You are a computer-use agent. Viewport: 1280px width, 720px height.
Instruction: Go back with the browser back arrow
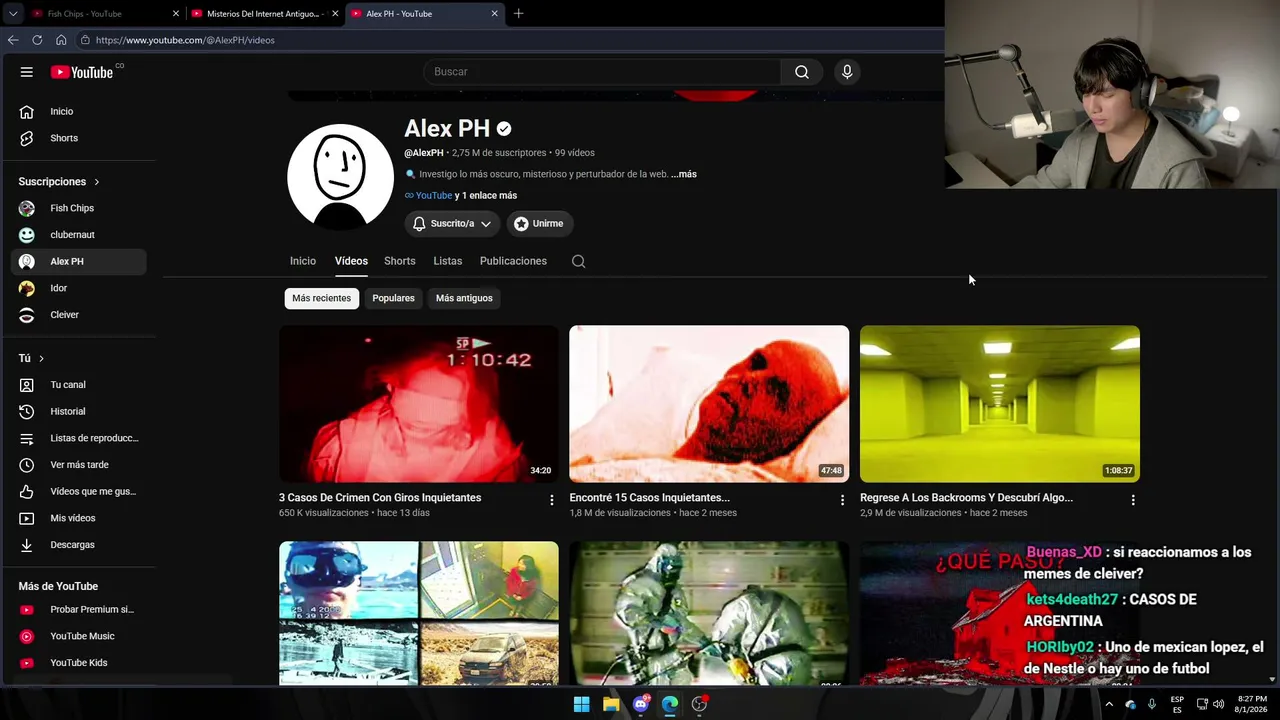13,40
